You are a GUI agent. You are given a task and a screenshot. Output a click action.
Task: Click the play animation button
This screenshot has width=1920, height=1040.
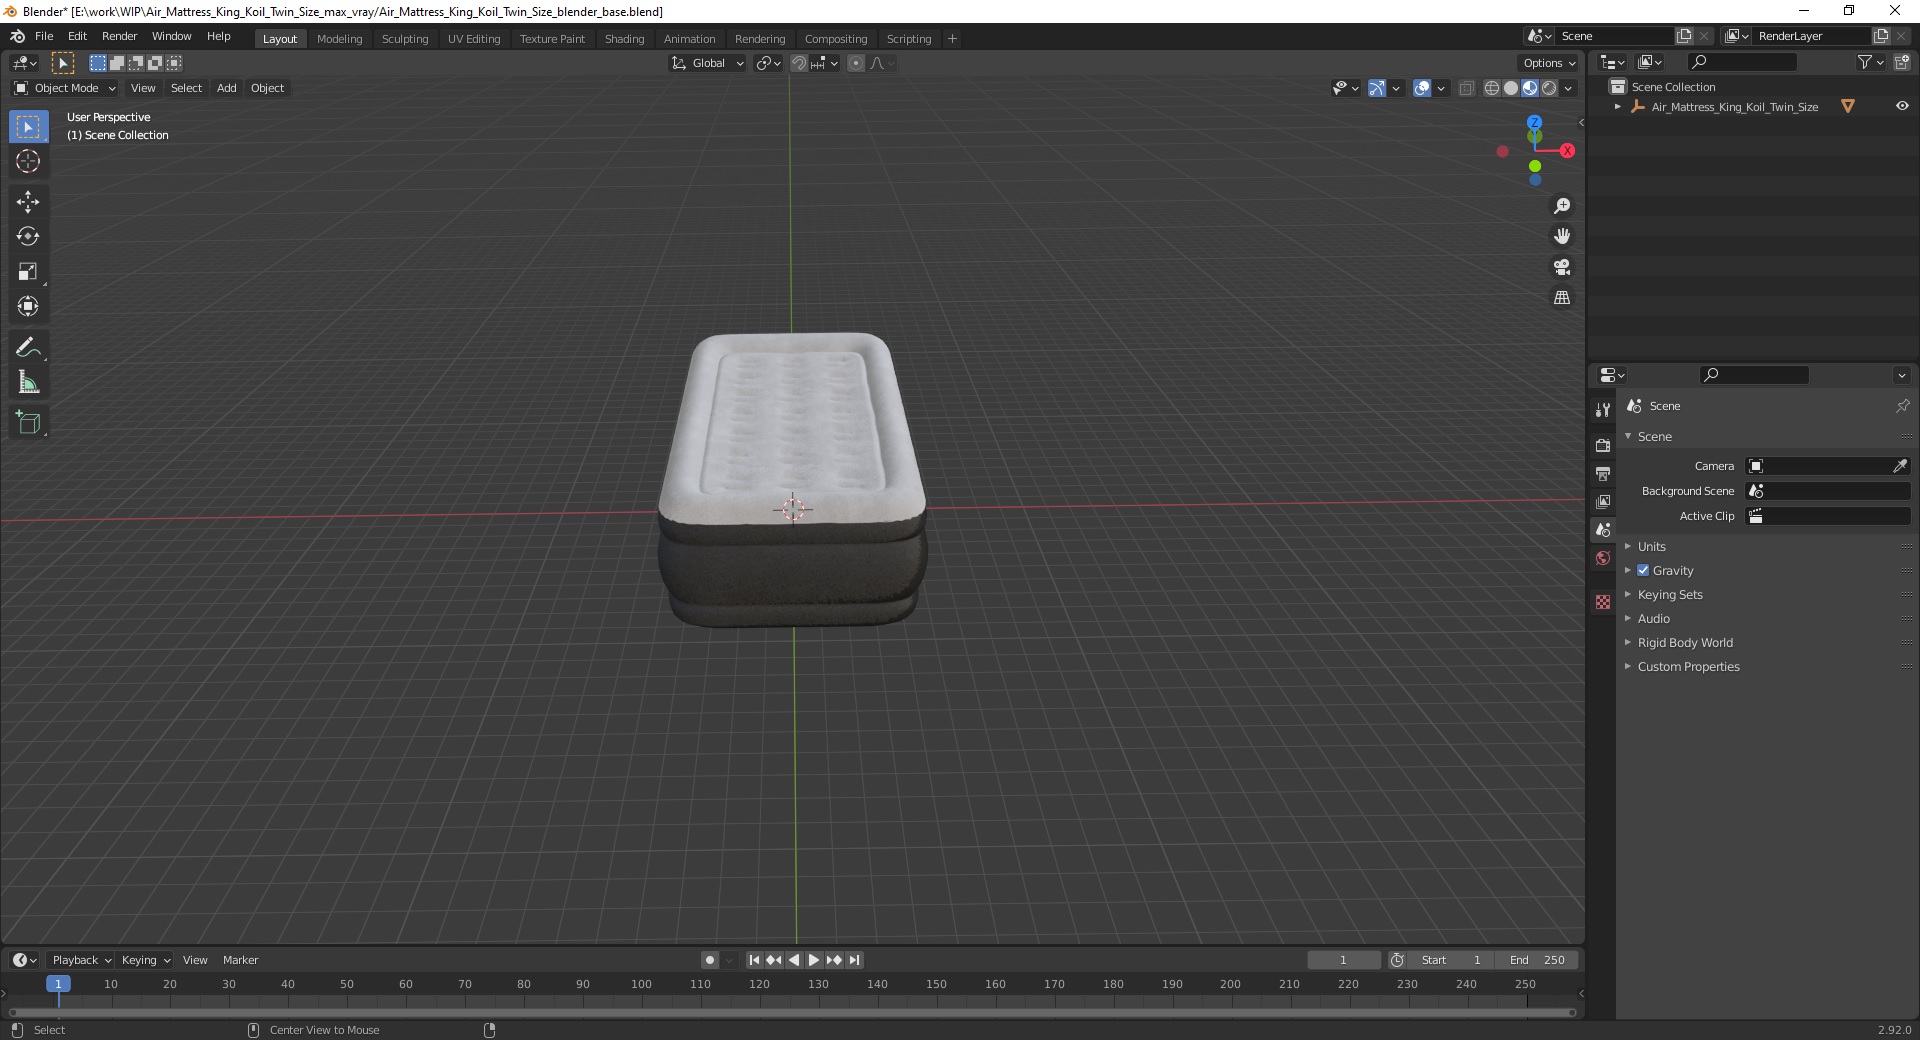coord(814,960)
